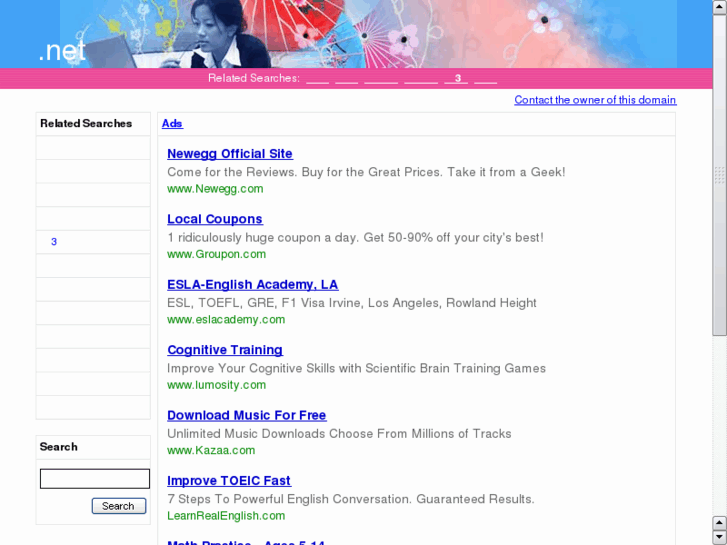The width and height of the screenshot is (727, 545).
Task: Open the Local Coupons ad link
Action: pos(215,219)
